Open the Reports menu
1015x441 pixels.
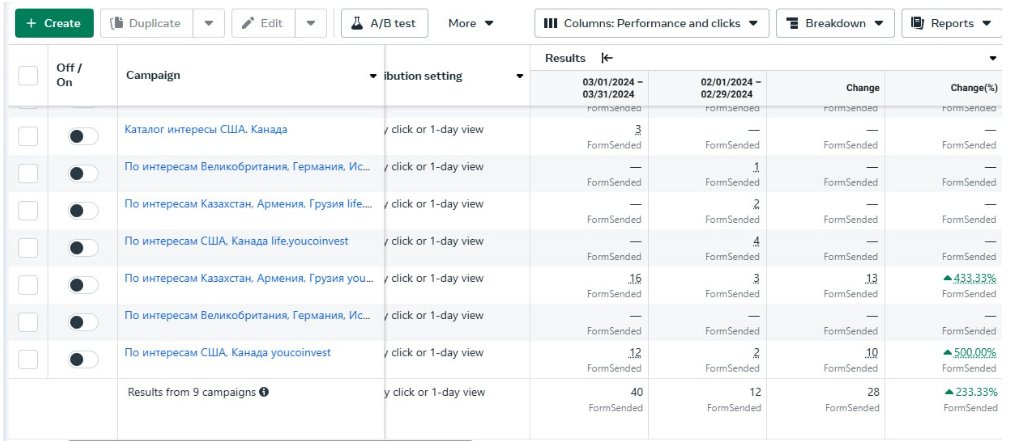pos(951,23)
